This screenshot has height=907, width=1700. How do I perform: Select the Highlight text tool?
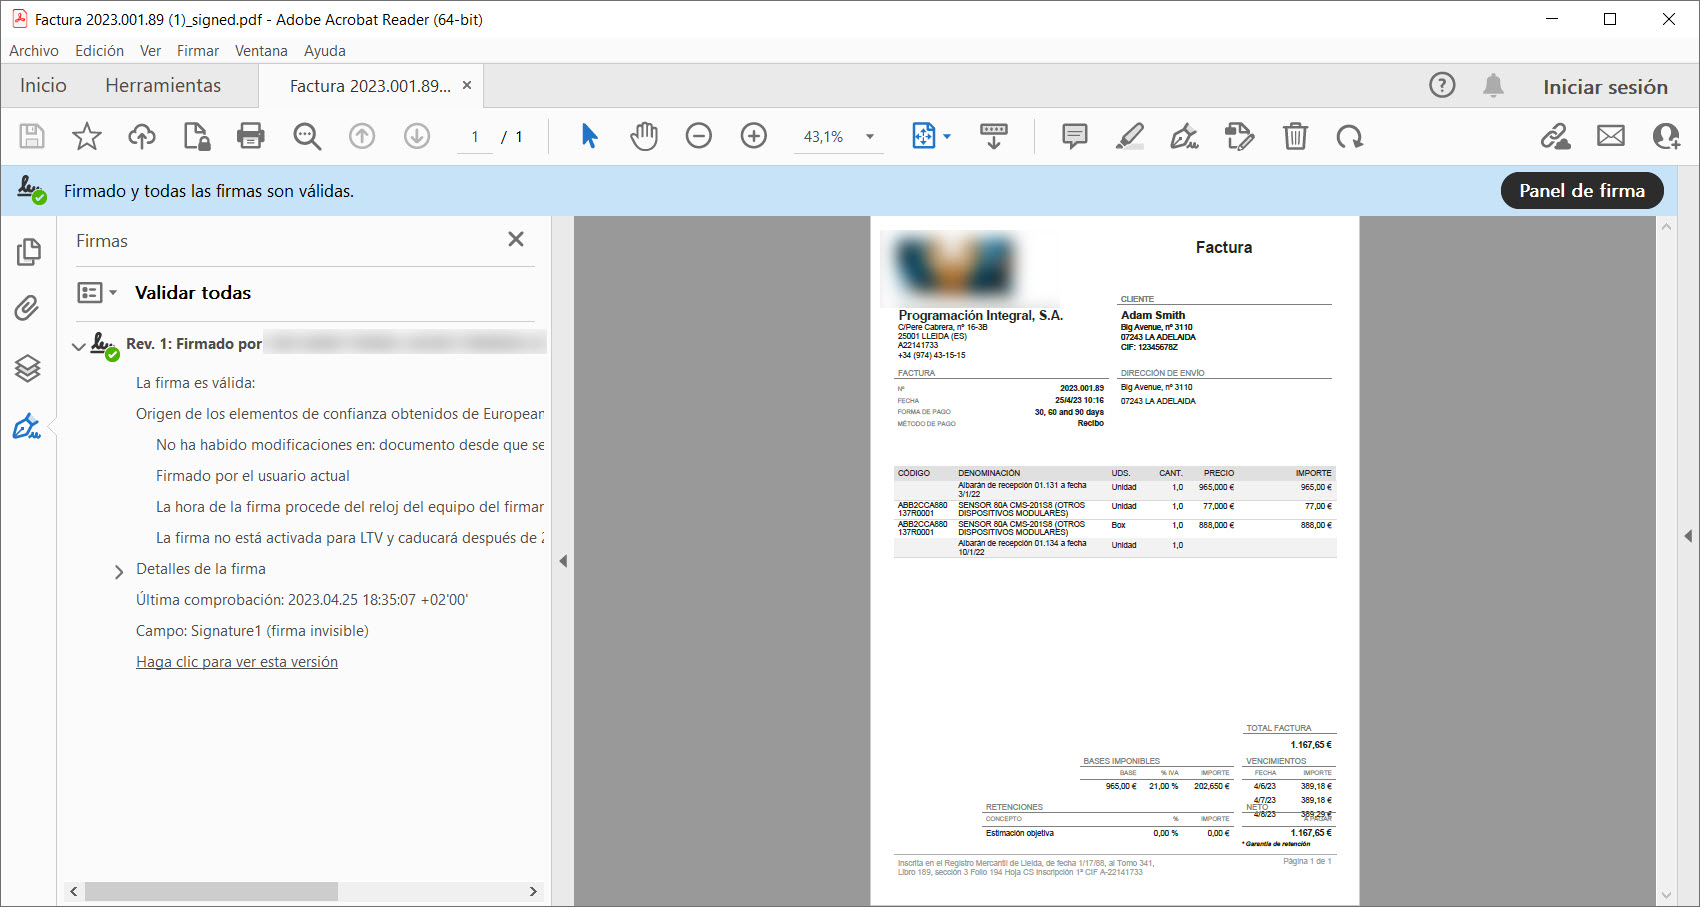[1130, 136]
